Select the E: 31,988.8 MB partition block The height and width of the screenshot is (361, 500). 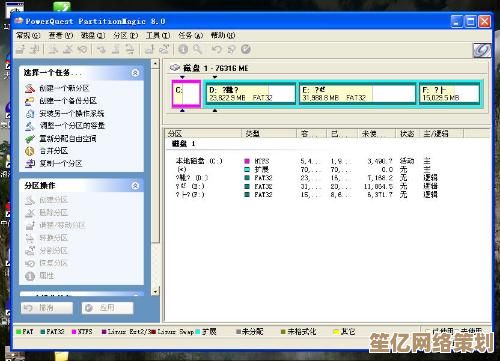[358, 94]
